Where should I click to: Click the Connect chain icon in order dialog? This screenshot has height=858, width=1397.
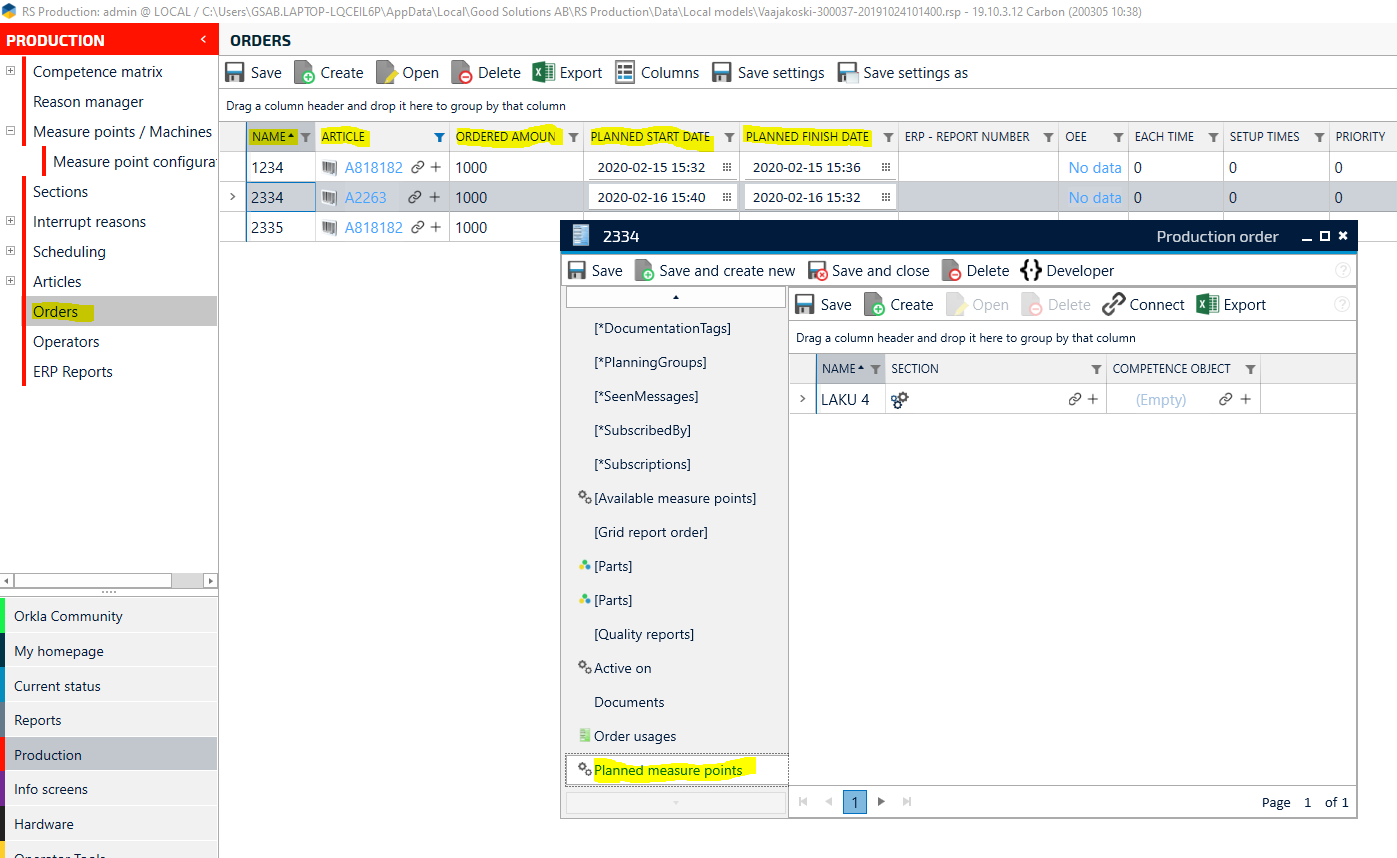click(1114, 305)
